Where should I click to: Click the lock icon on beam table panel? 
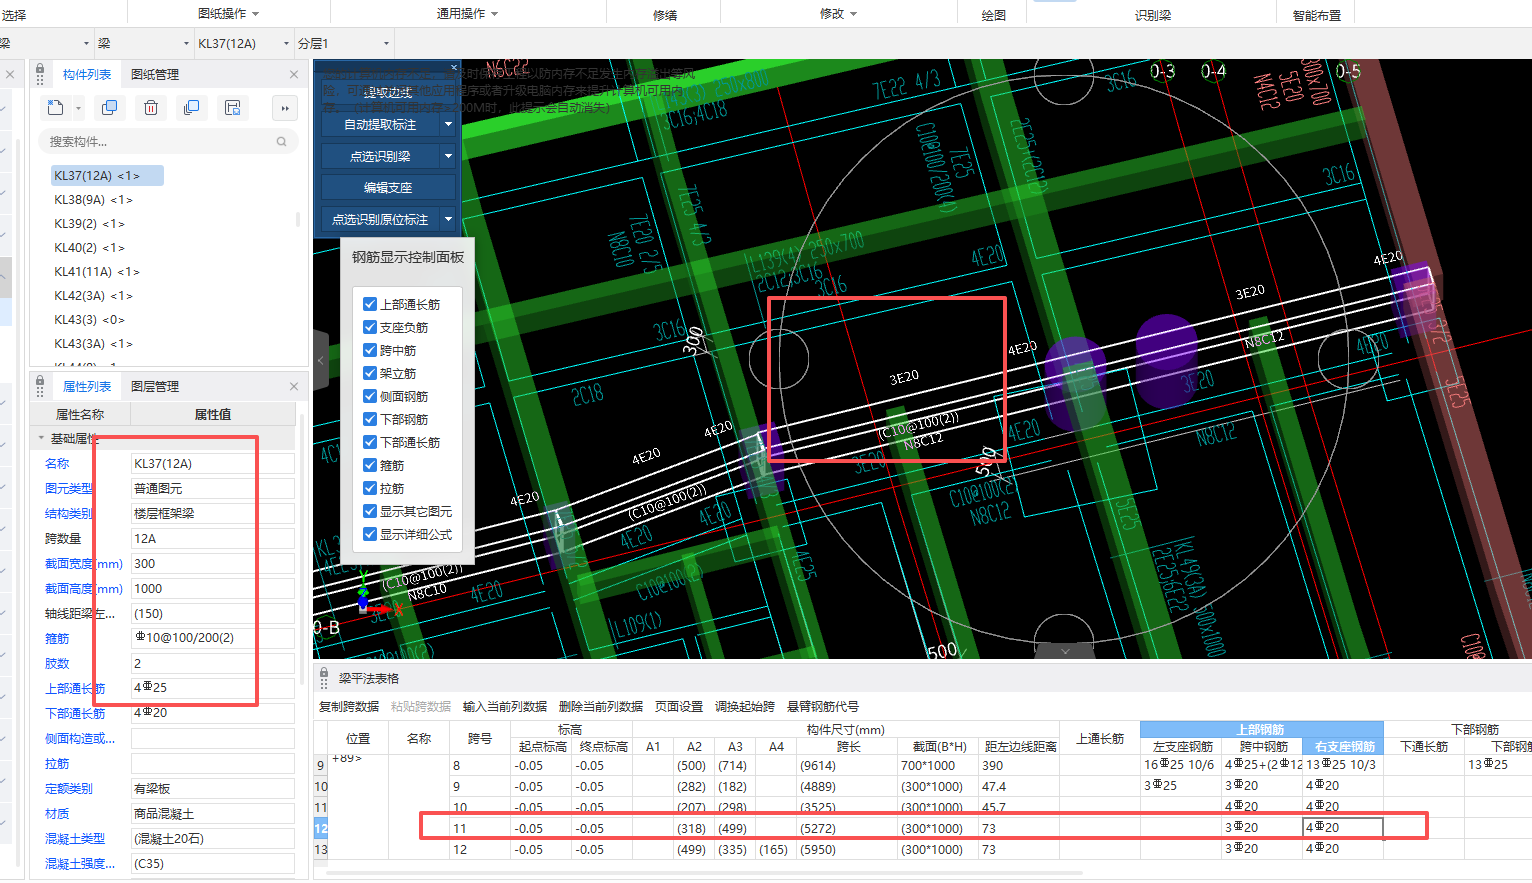pyautogui.click(x=324, y=678)
